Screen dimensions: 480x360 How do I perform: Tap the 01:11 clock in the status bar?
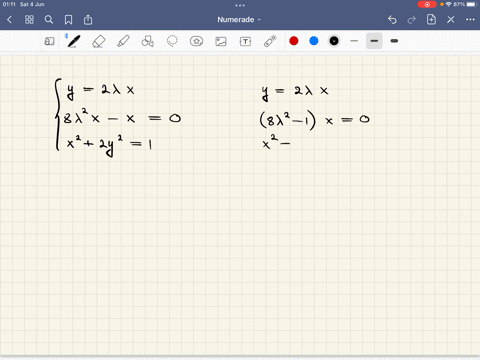click(x=9, y=4)
